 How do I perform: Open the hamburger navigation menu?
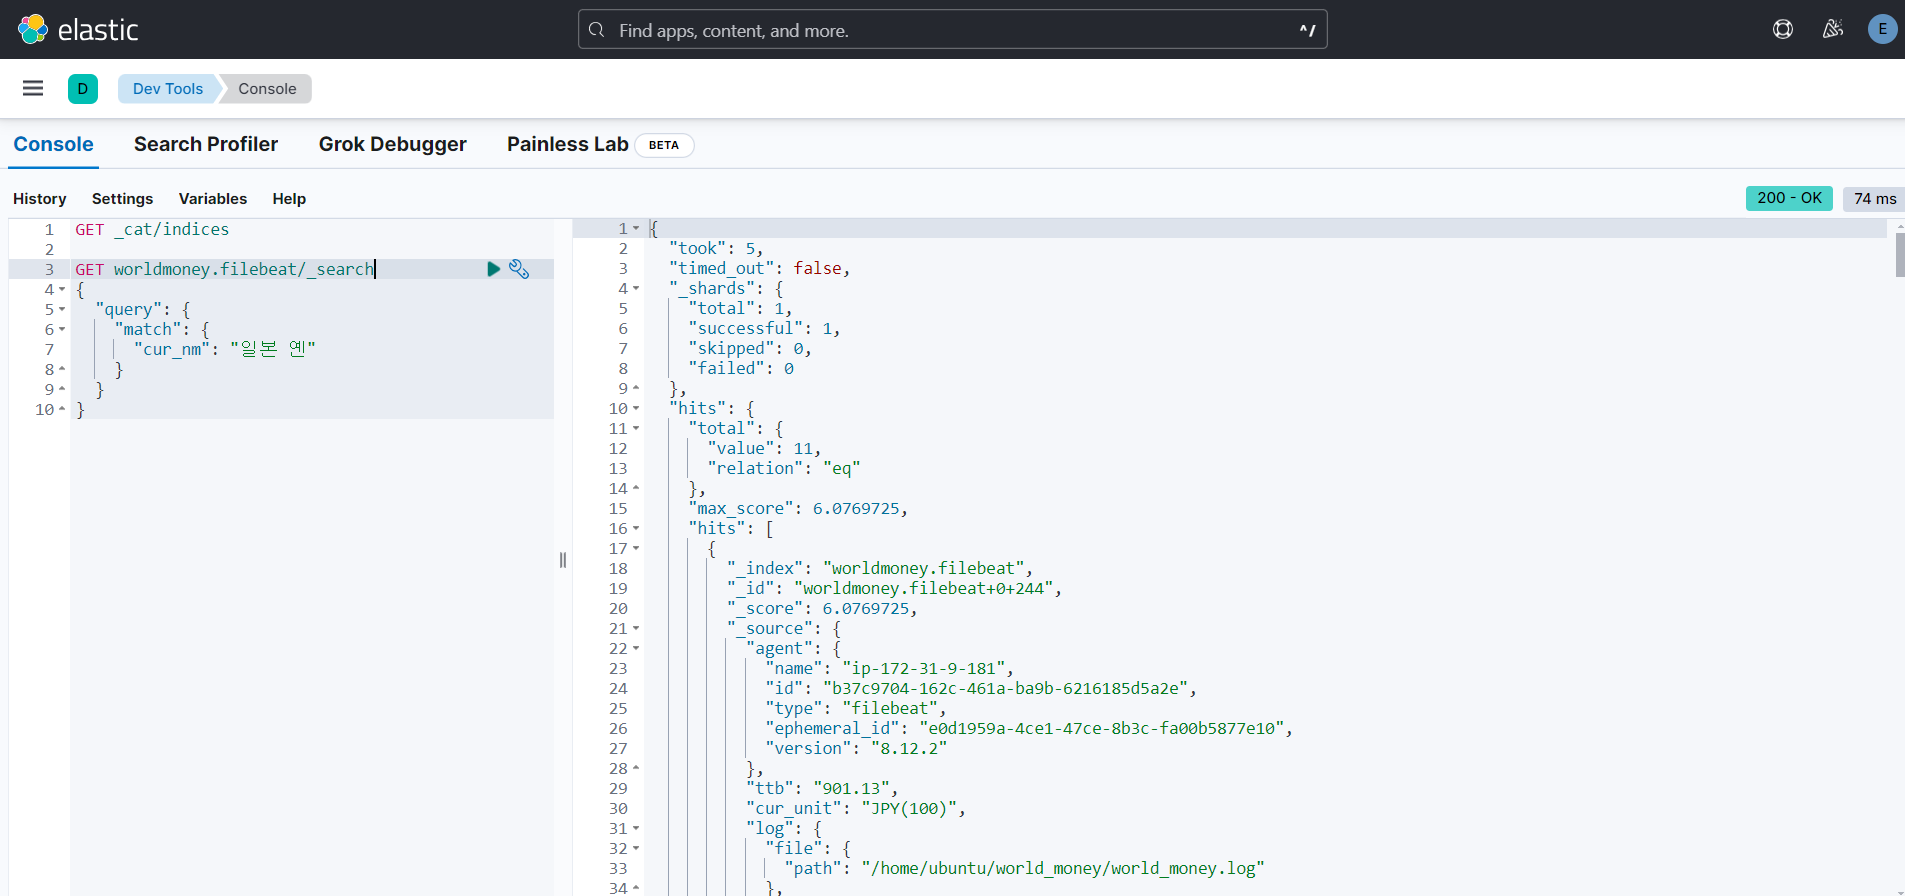33,88
